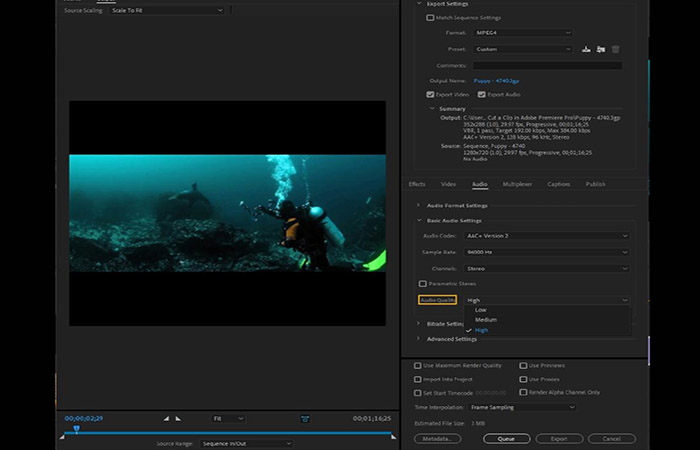
Task: Expand the Bitrate Settings section
Action: 418,324
